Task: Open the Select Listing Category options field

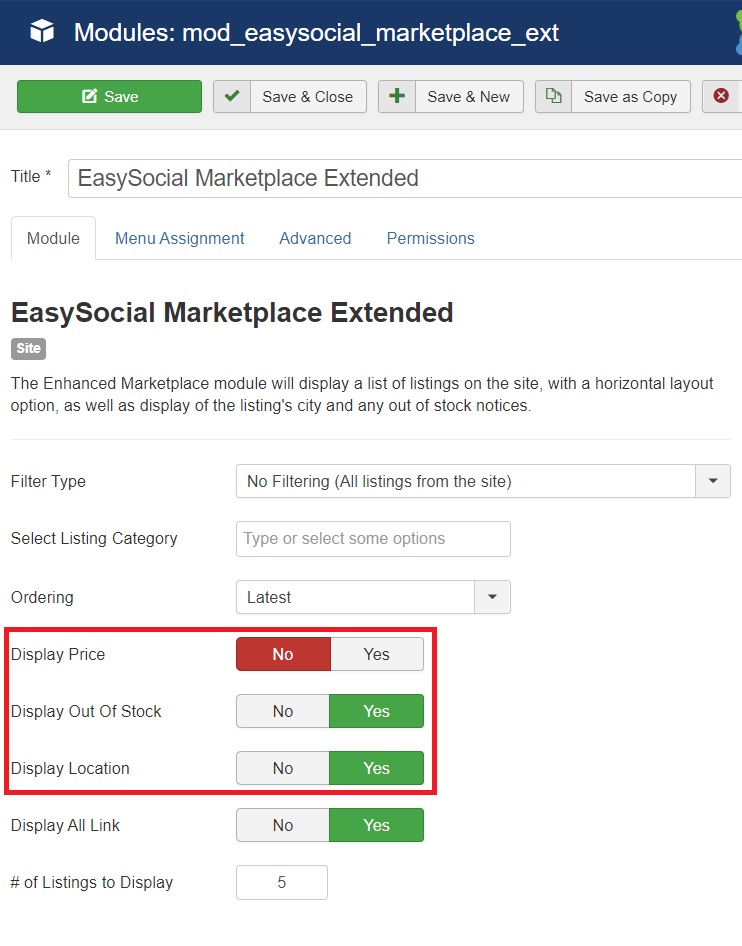Action: point(373,538)
